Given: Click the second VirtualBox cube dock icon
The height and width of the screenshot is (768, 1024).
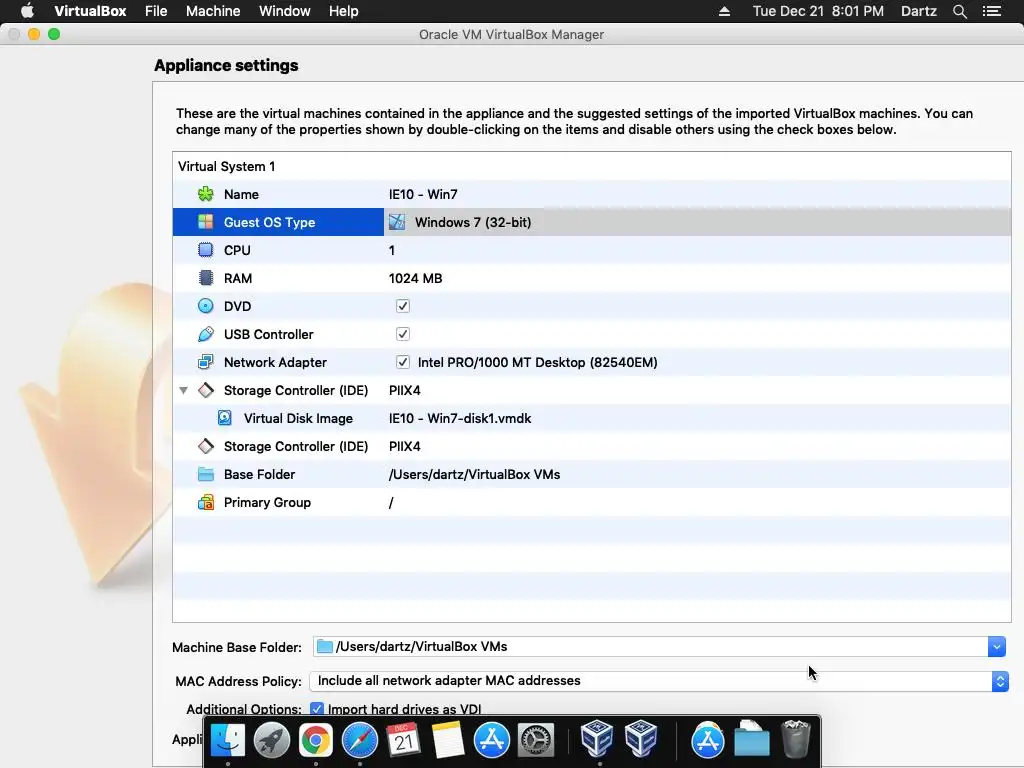Looking at the screenshot, I should pyautogui.click(x=641, y=739).
